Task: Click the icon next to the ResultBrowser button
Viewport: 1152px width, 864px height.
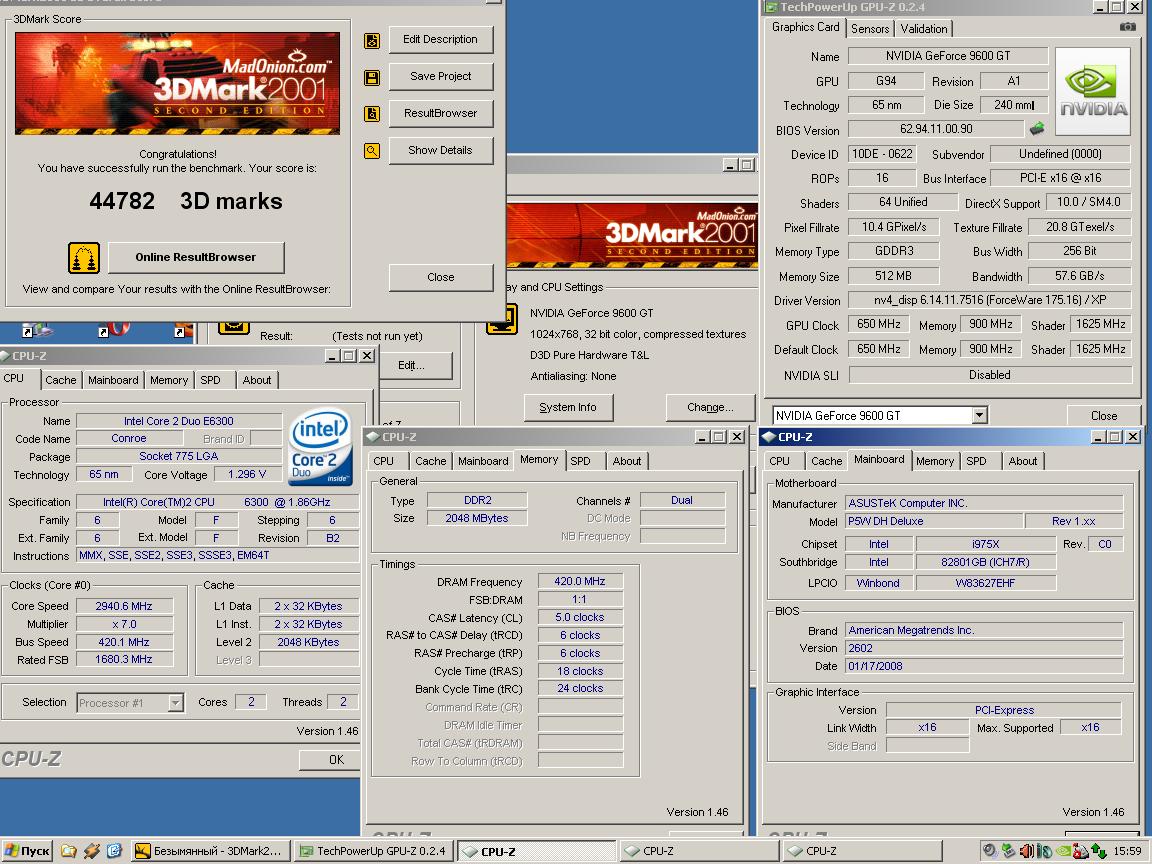Action: (x=372, y=114)
